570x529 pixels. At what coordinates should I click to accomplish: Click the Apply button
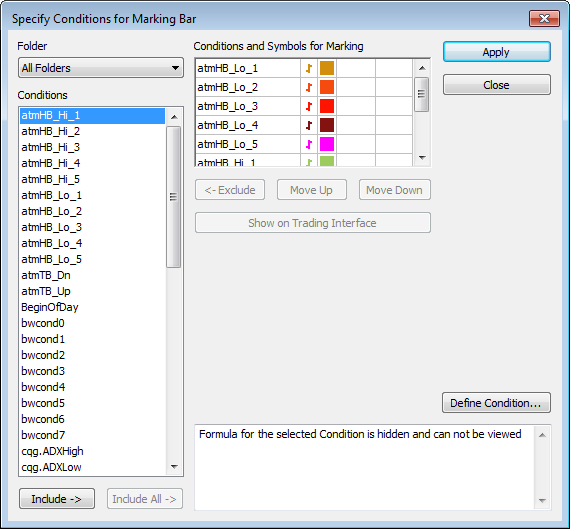pos(497,52)
